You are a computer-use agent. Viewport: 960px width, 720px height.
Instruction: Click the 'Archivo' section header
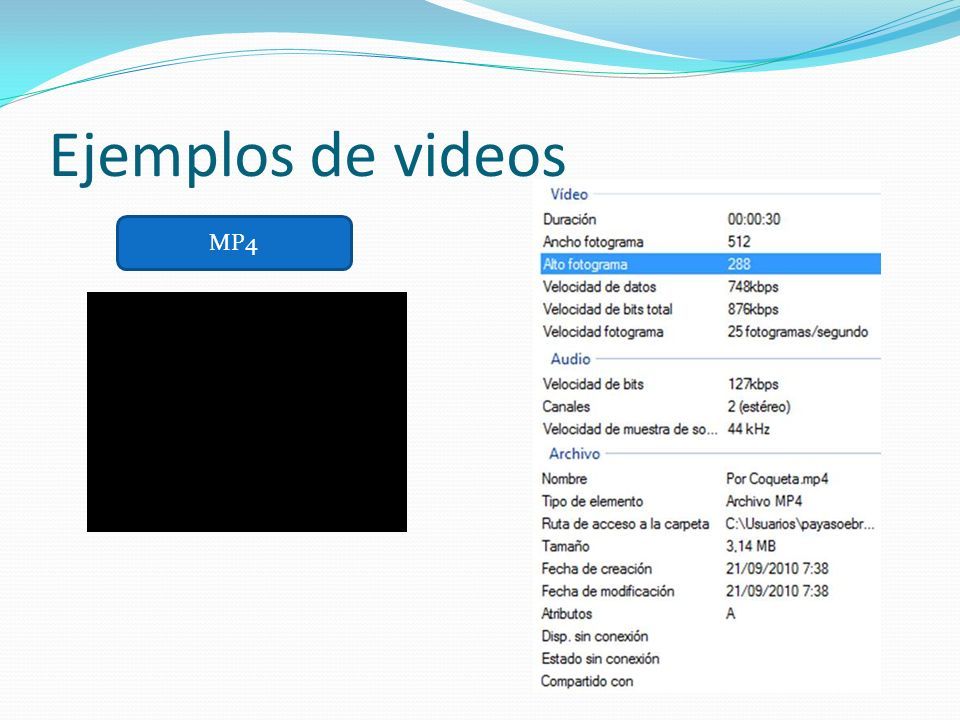tap(574, 454)
